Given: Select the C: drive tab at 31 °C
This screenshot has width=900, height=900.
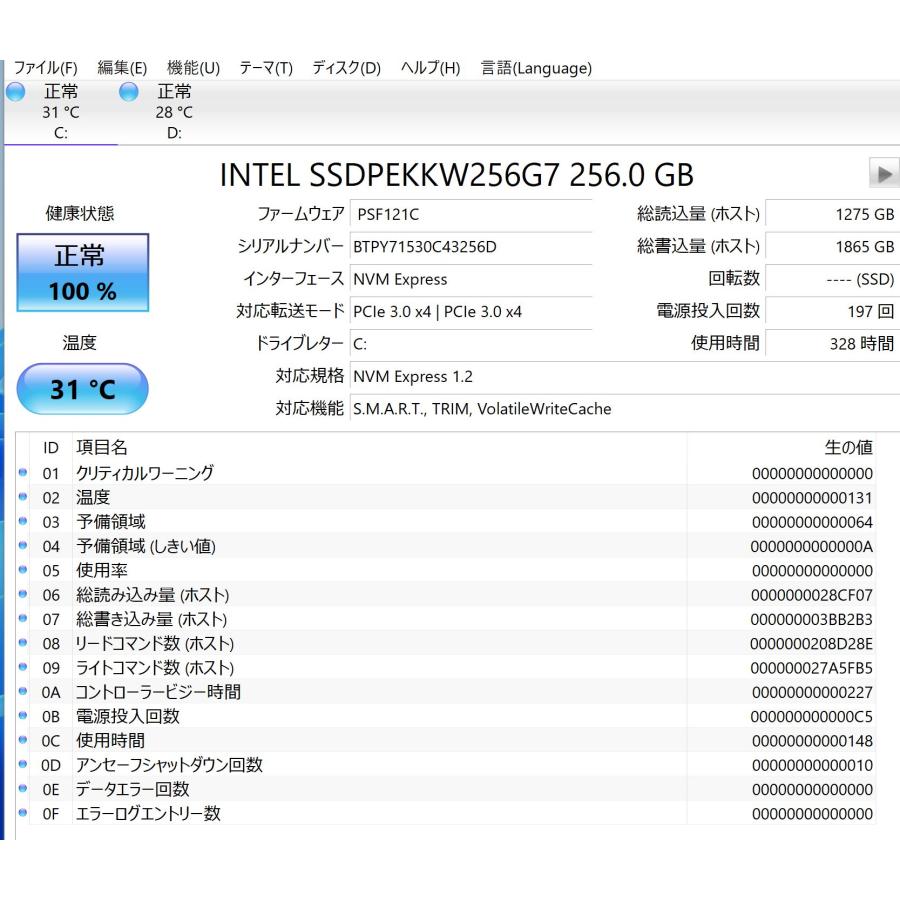Looking at the screenshot, I should [x=61, y=112].
